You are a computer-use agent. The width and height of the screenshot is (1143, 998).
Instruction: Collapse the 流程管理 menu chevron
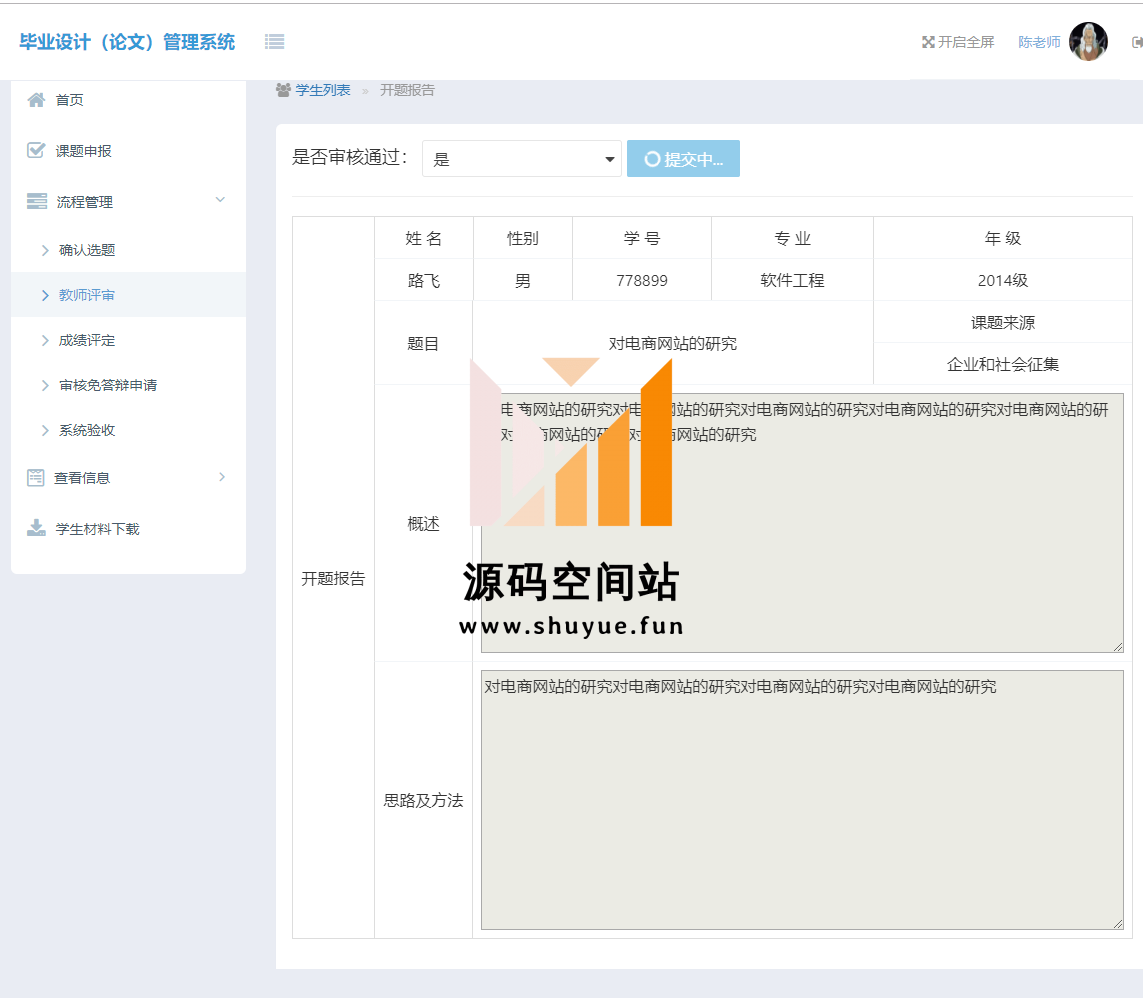coord(221,201)
